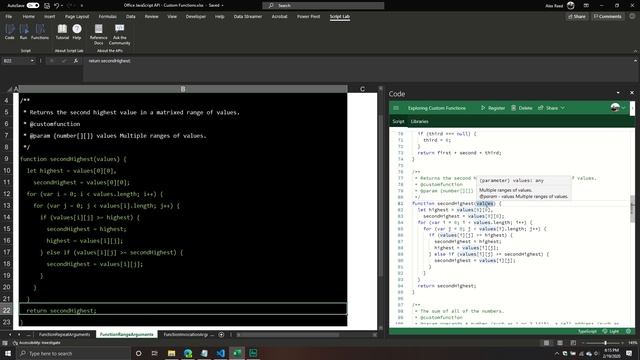Click the Excel icon on taskbar
The height and width of the screenshot is (360, 640).
237,353
